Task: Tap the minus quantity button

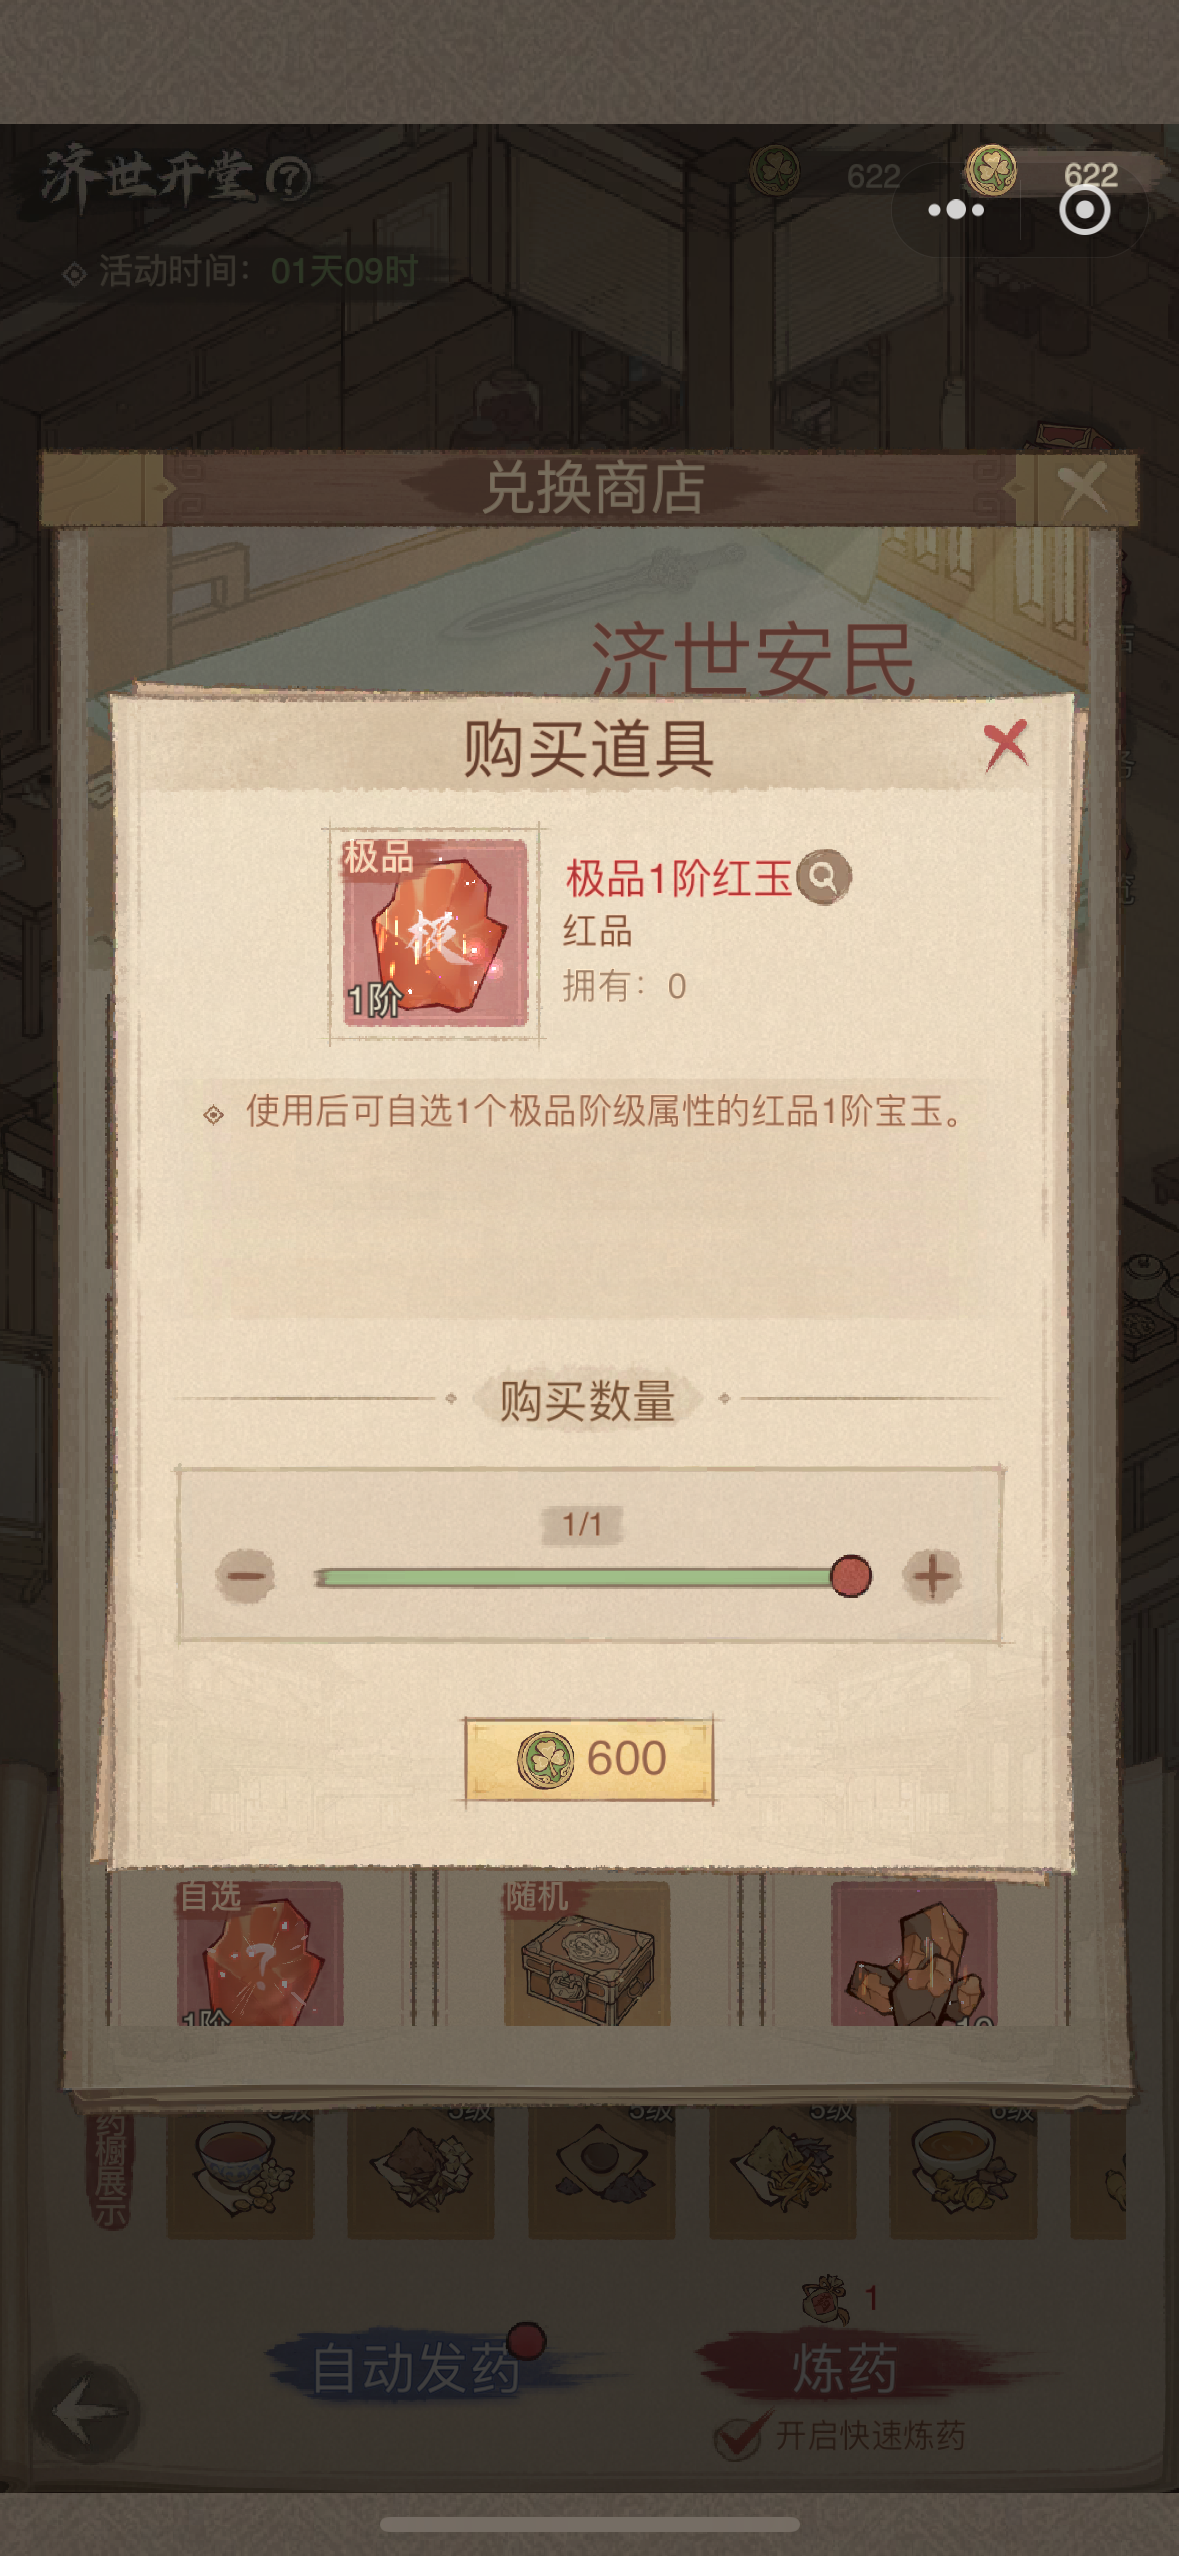Action: pos(245,1576)
